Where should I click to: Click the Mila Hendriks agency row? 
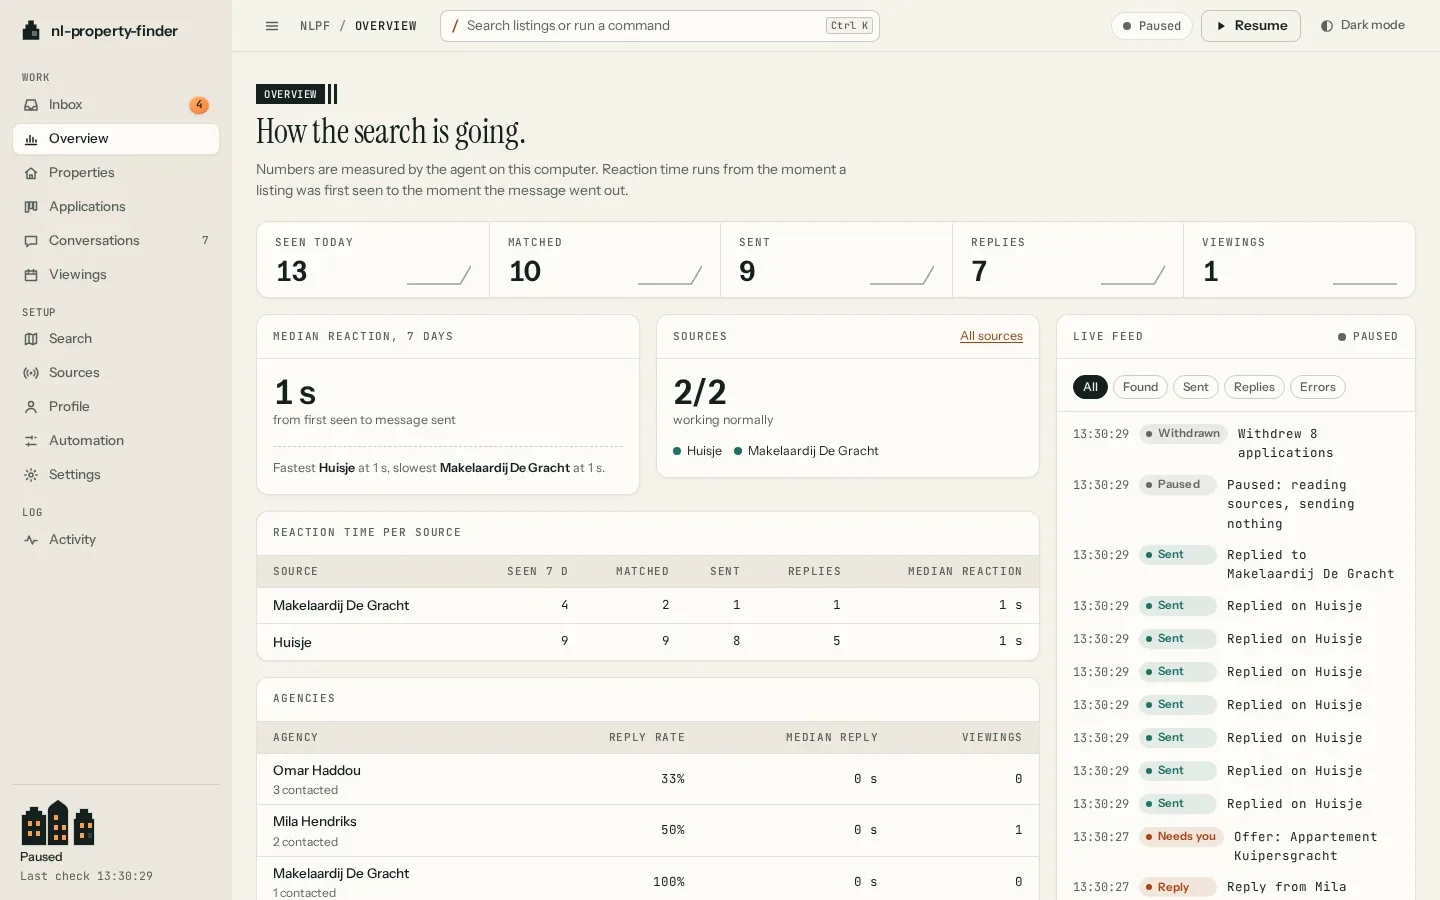(648, 831)
